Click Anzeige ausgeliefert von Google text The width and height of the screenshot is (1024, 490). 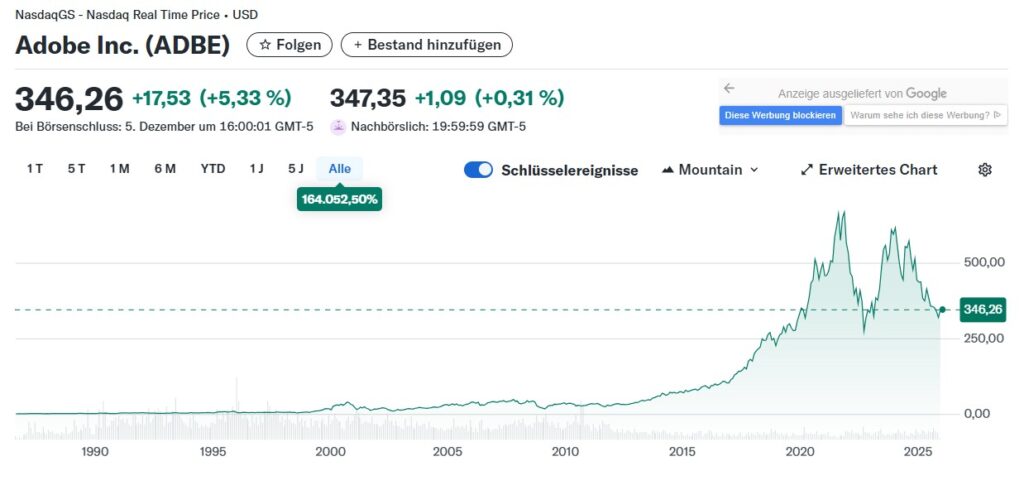pyautogui.click(x=862, y=94)
